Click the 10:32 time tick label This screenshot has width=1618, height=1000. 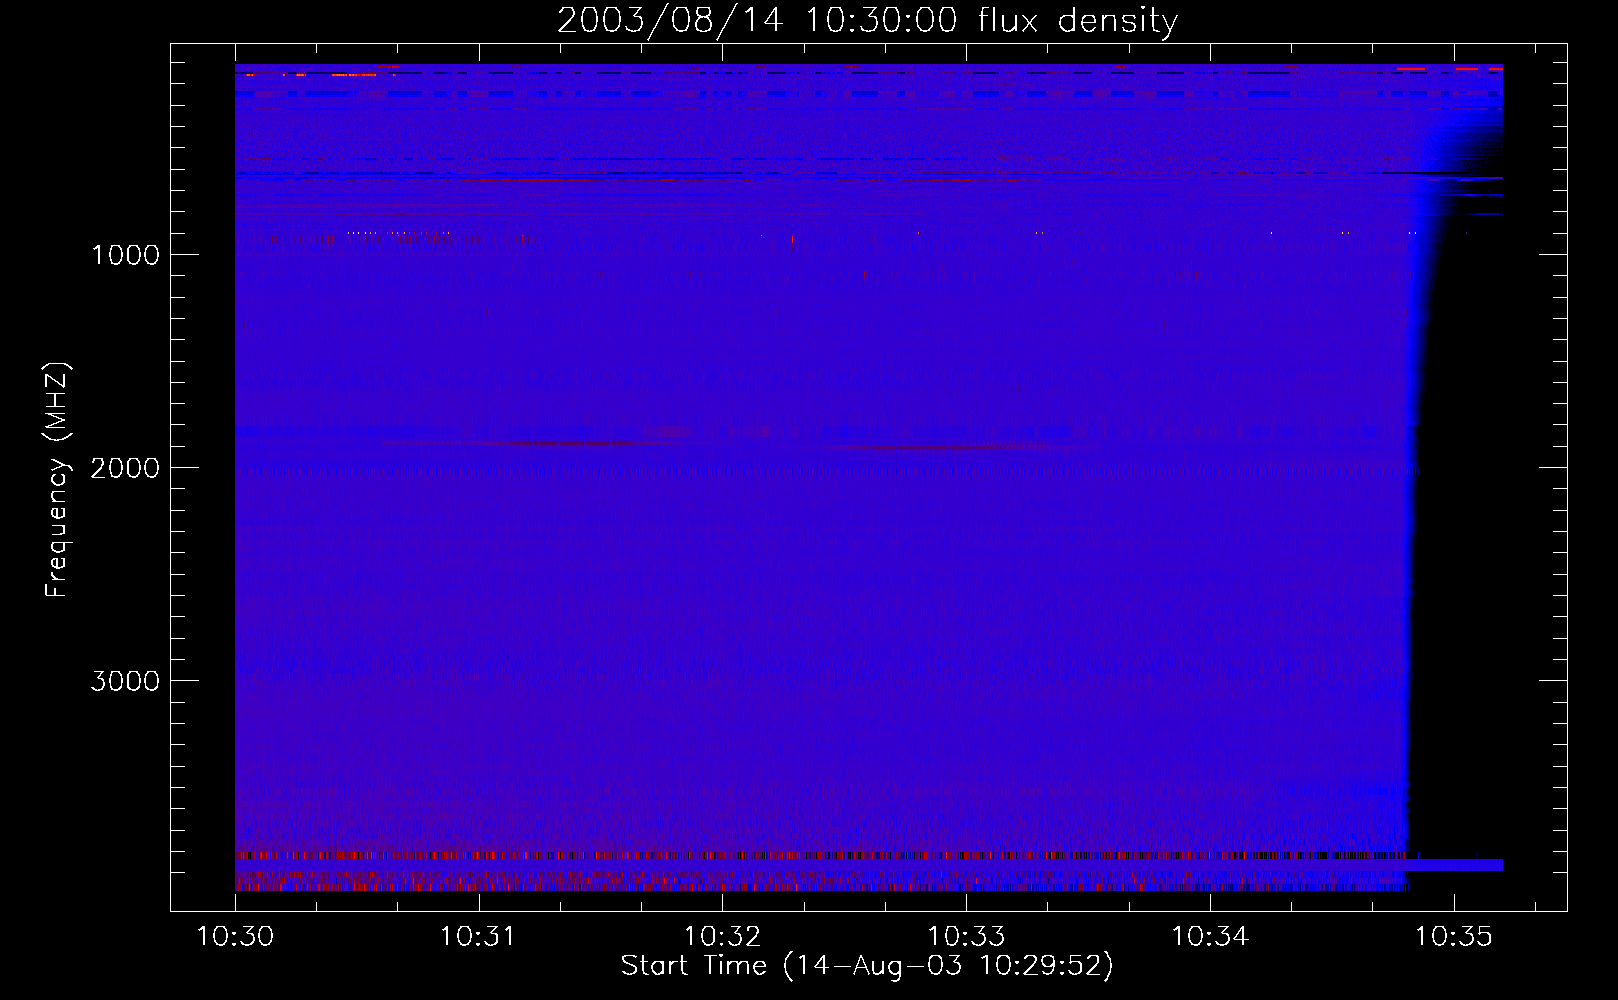coord(722,937)
